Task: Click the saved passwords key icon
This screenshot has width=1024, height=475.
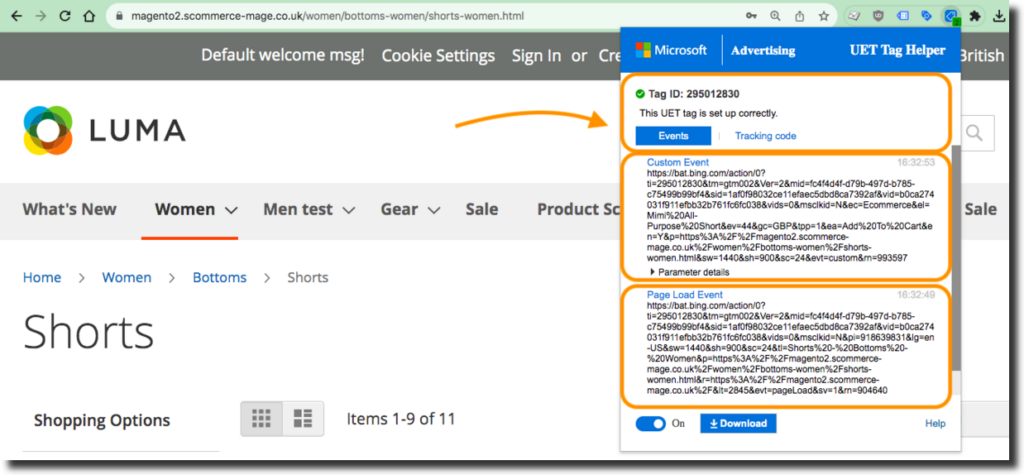Action: (750, 16)
